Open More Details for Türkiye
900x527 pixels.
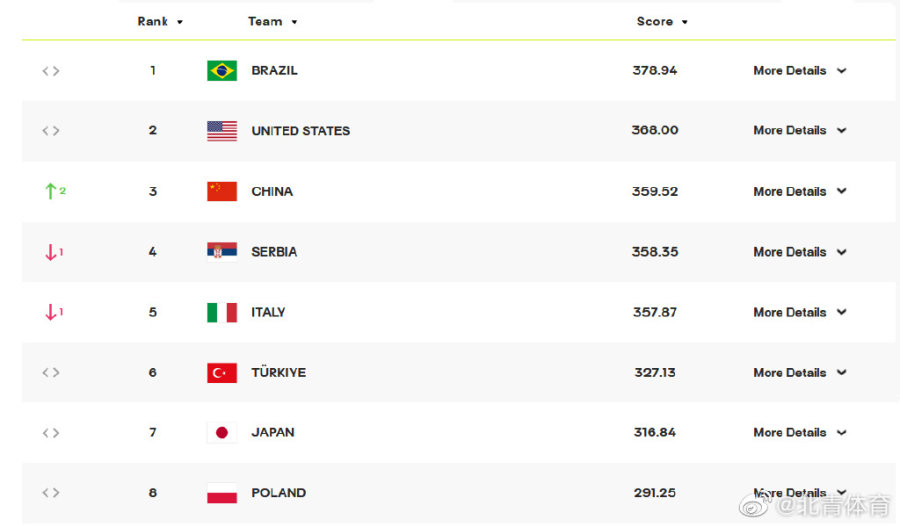[799, 372]
